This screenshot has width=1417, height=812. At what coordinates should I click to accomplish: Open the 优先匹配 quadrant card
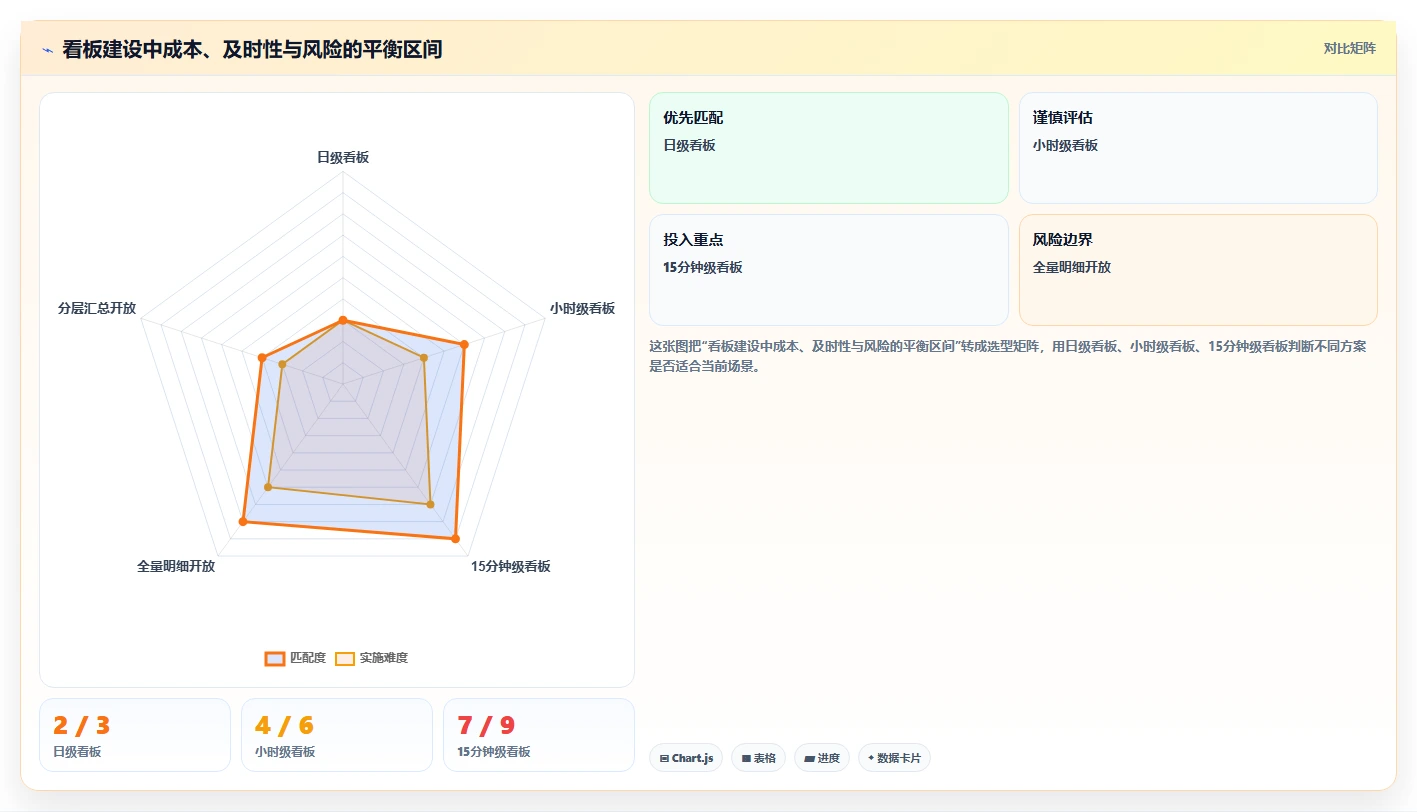[829, 148]
